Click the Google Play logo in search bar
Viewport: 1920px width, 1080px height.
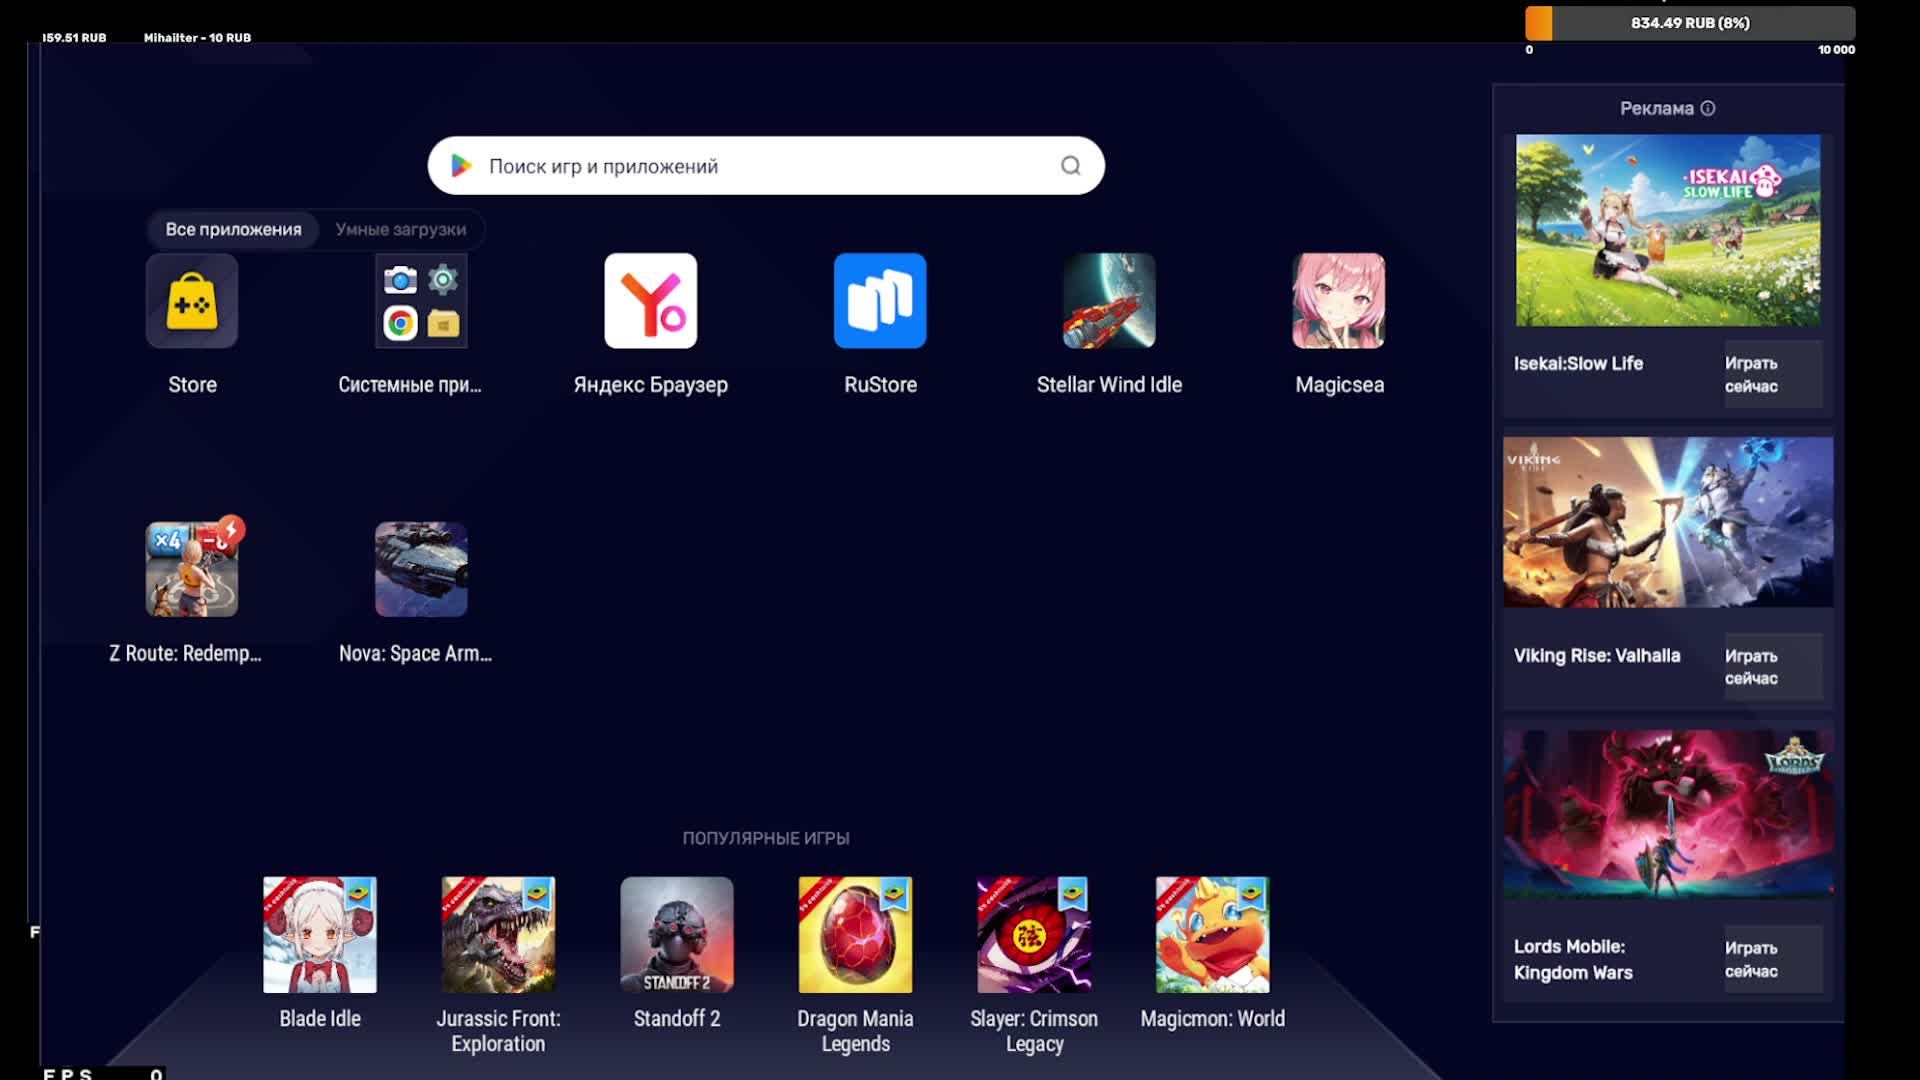(461, 166)
